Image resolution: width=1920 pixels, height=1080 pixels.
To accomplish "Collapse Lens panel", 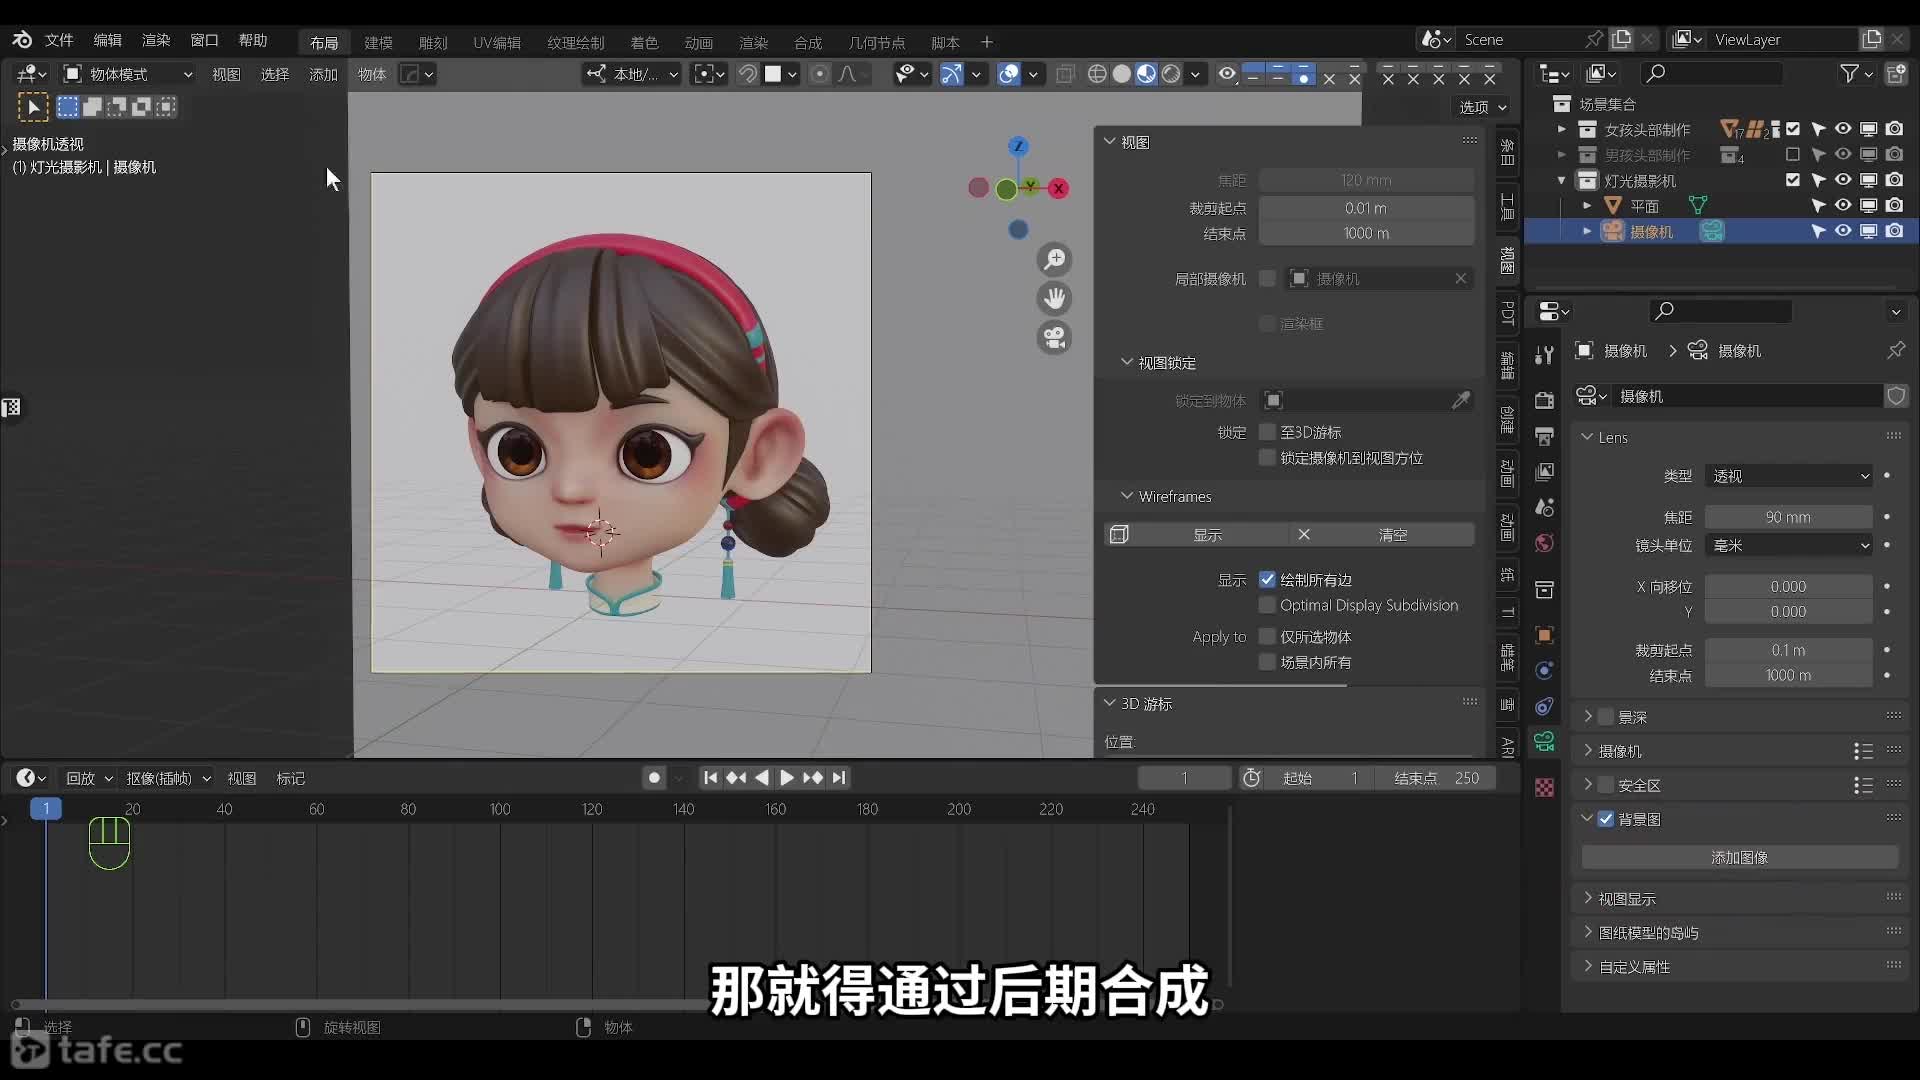I will [x=1587, y=437].
